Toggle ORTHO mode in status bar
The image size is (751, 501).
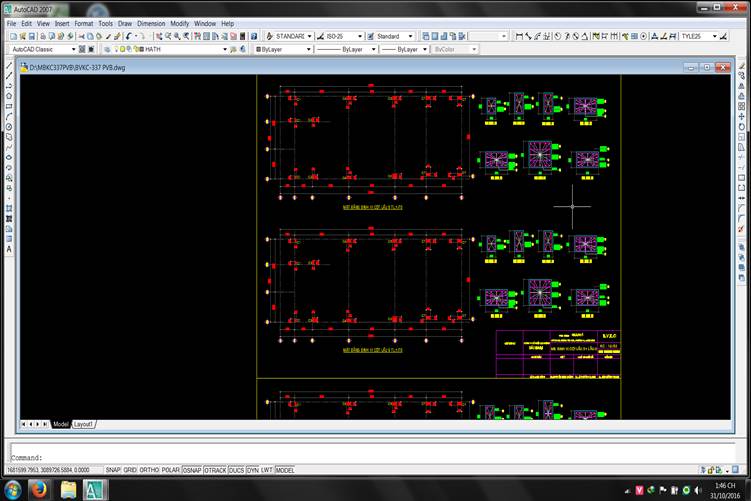point(148,469)
